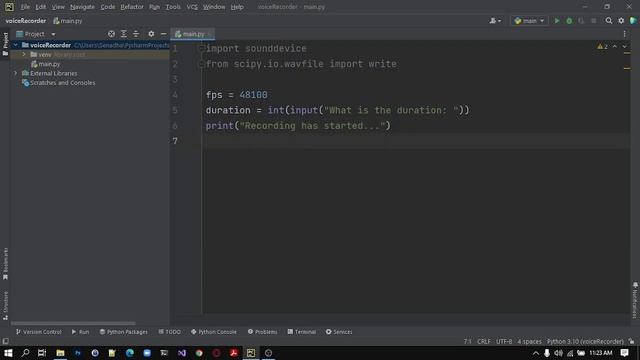The image size is (640, 360).
Task: Start debugging with the green bug icon
Action: (569, 21)
